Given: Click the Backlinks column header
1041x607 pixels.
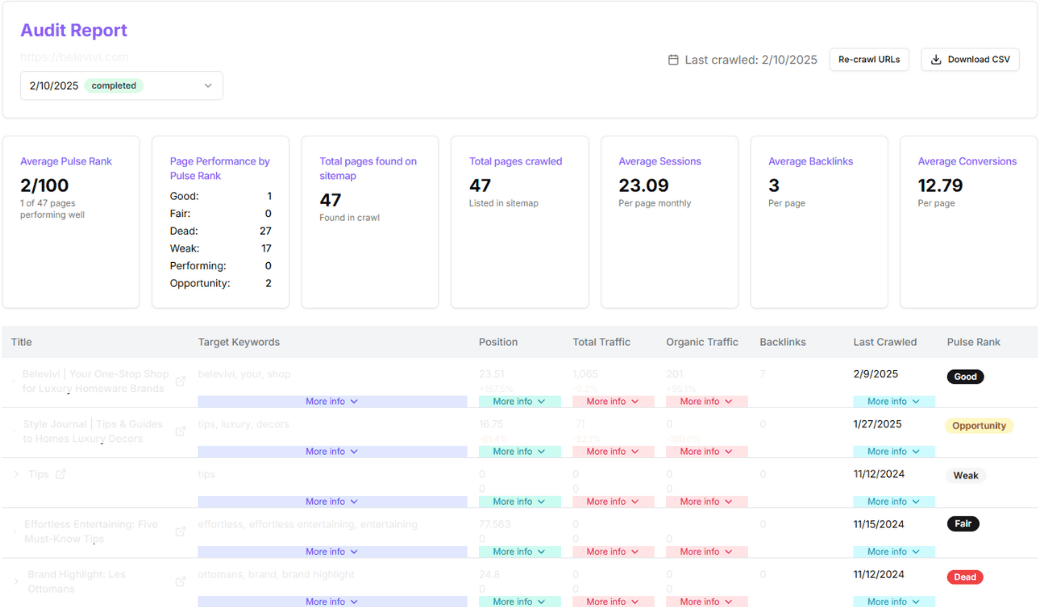Looking at the screenshot, I should click(783, 342).
